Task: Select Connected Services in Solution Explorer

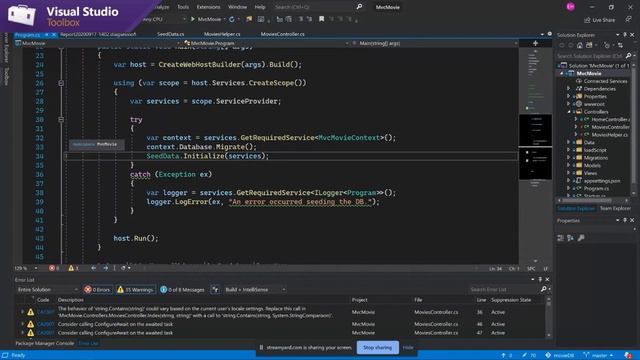Action: tap(605, 81)
